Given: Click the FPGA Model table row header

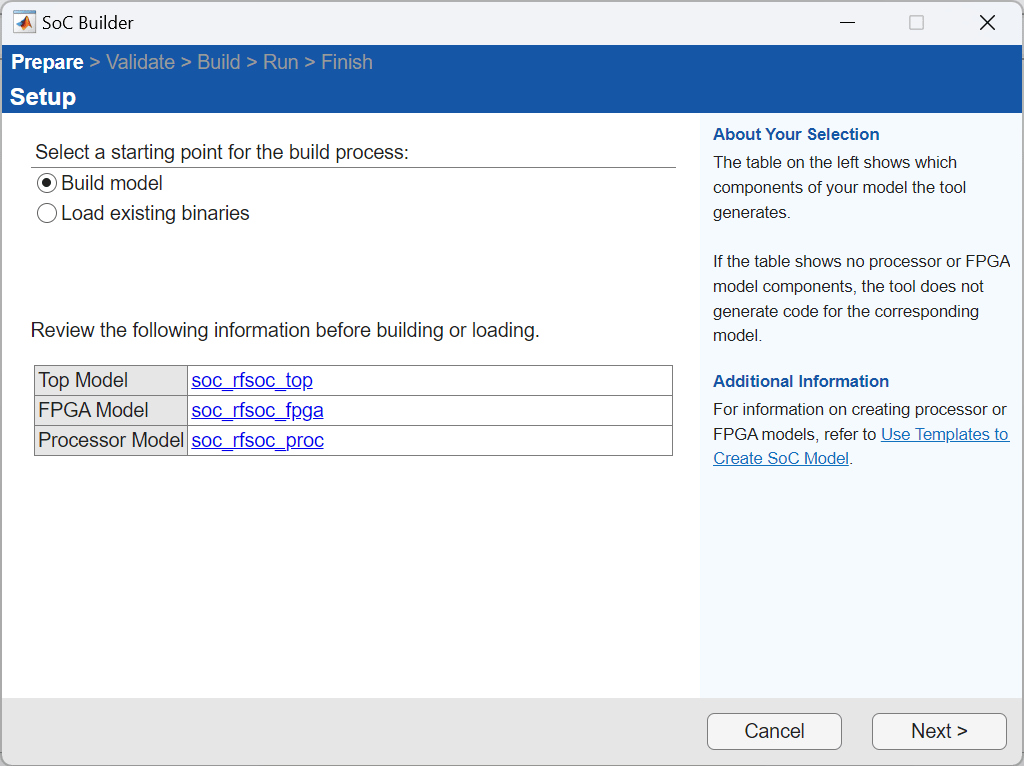Looking at the screenshot, I should click(88, 410).
